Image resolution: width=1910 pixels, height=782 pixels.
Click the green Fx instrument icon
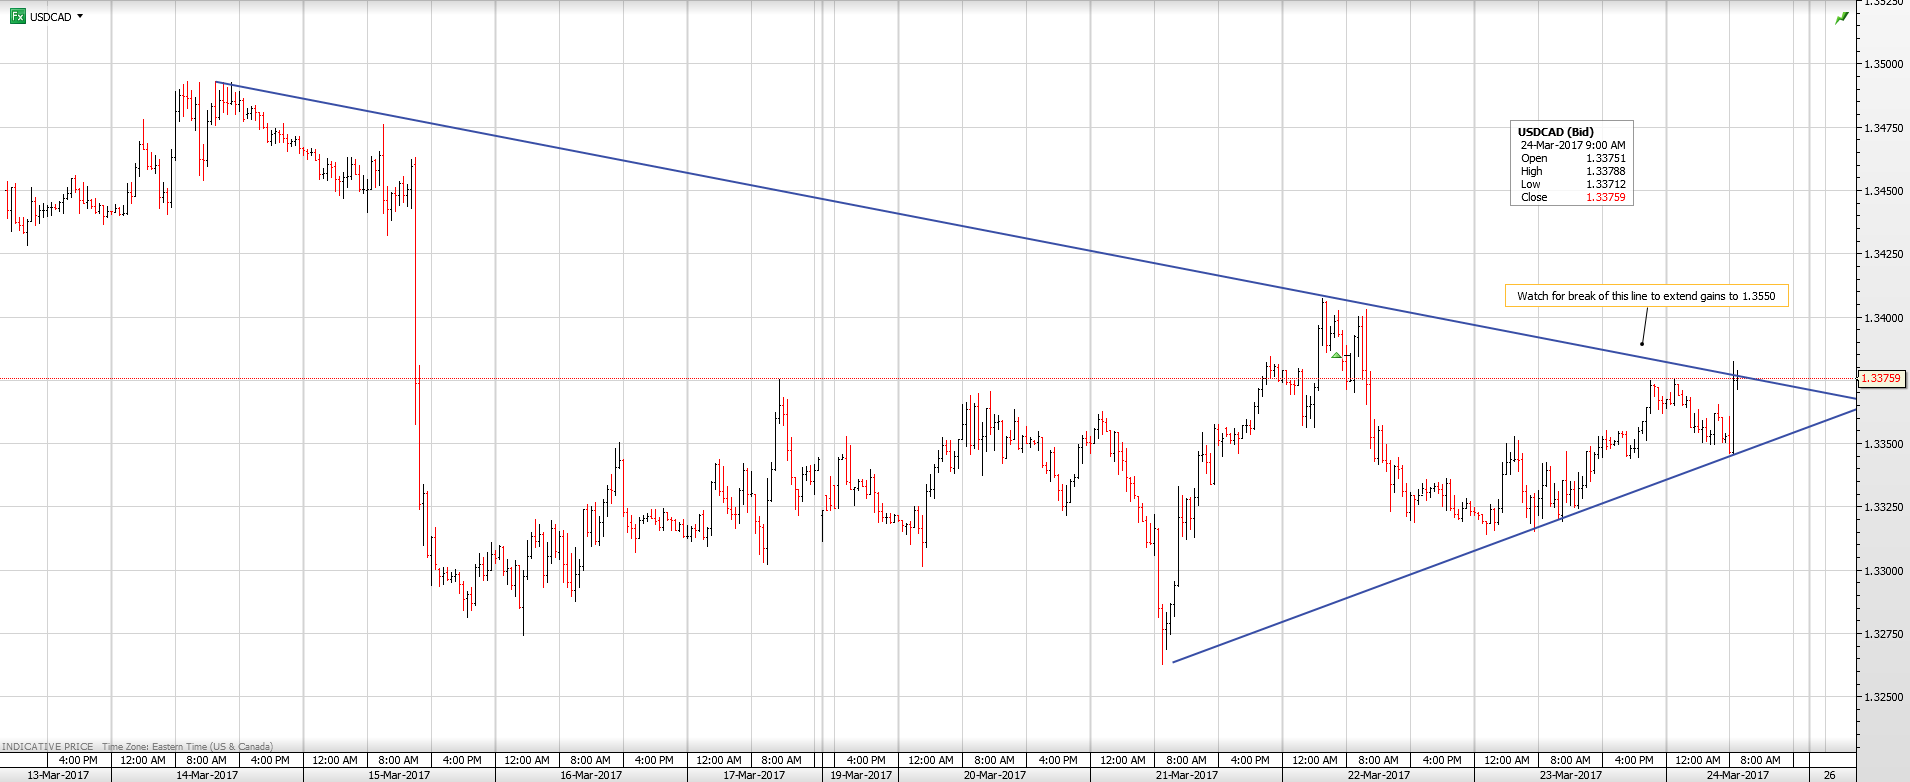click(17, 16)
